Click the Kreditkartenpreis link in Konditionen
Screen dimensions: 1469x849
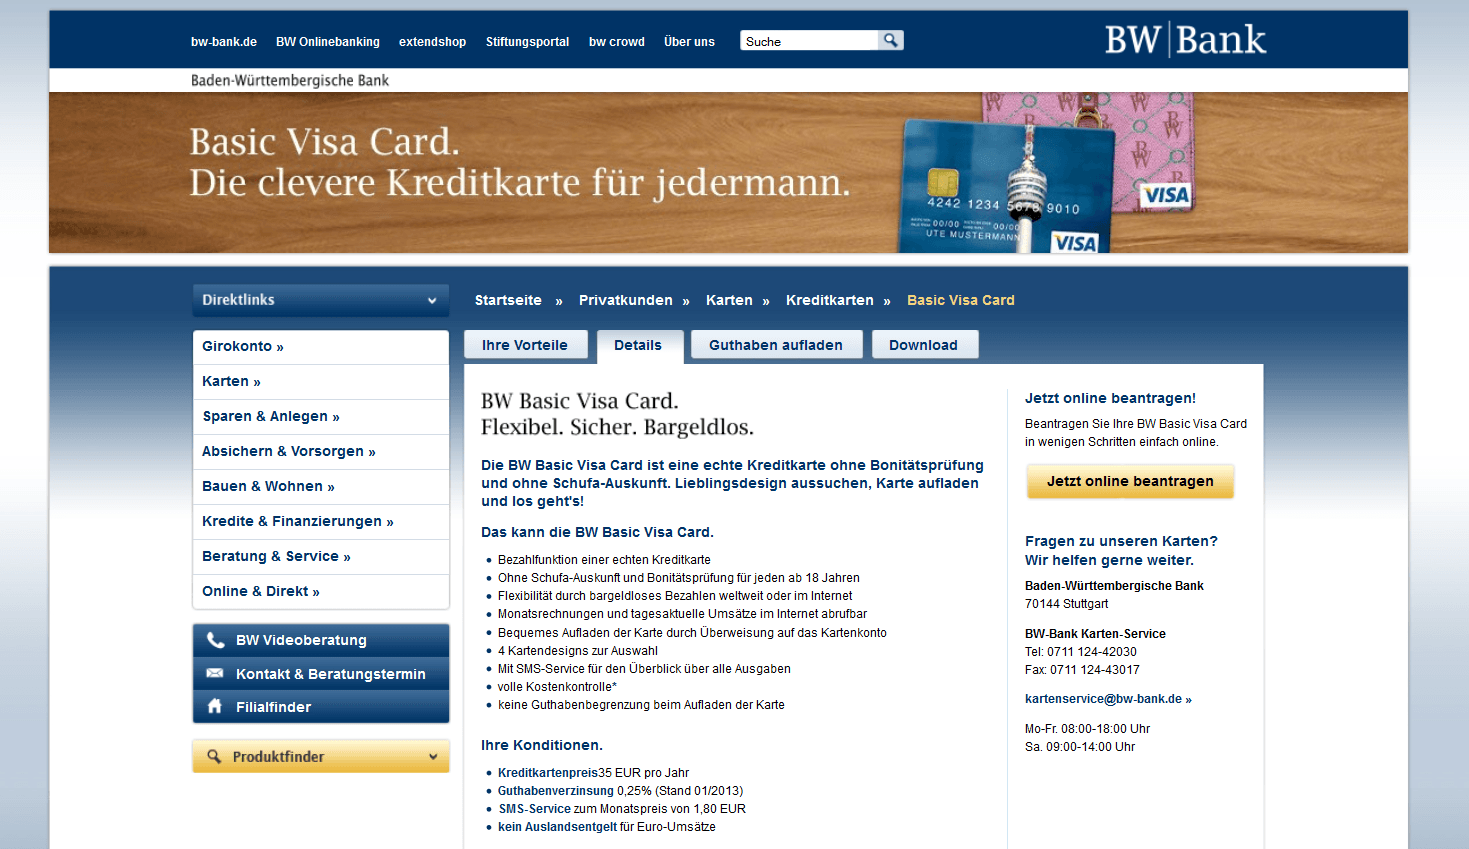(548, 773)
